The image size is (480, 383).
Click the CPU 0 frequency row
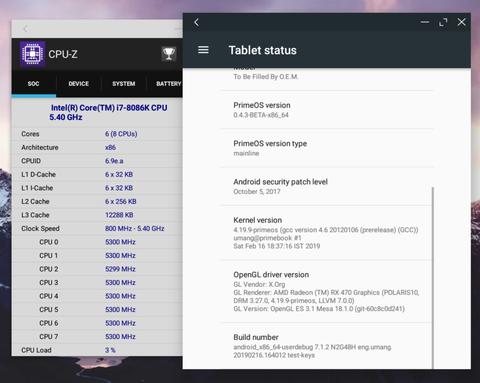97,242
